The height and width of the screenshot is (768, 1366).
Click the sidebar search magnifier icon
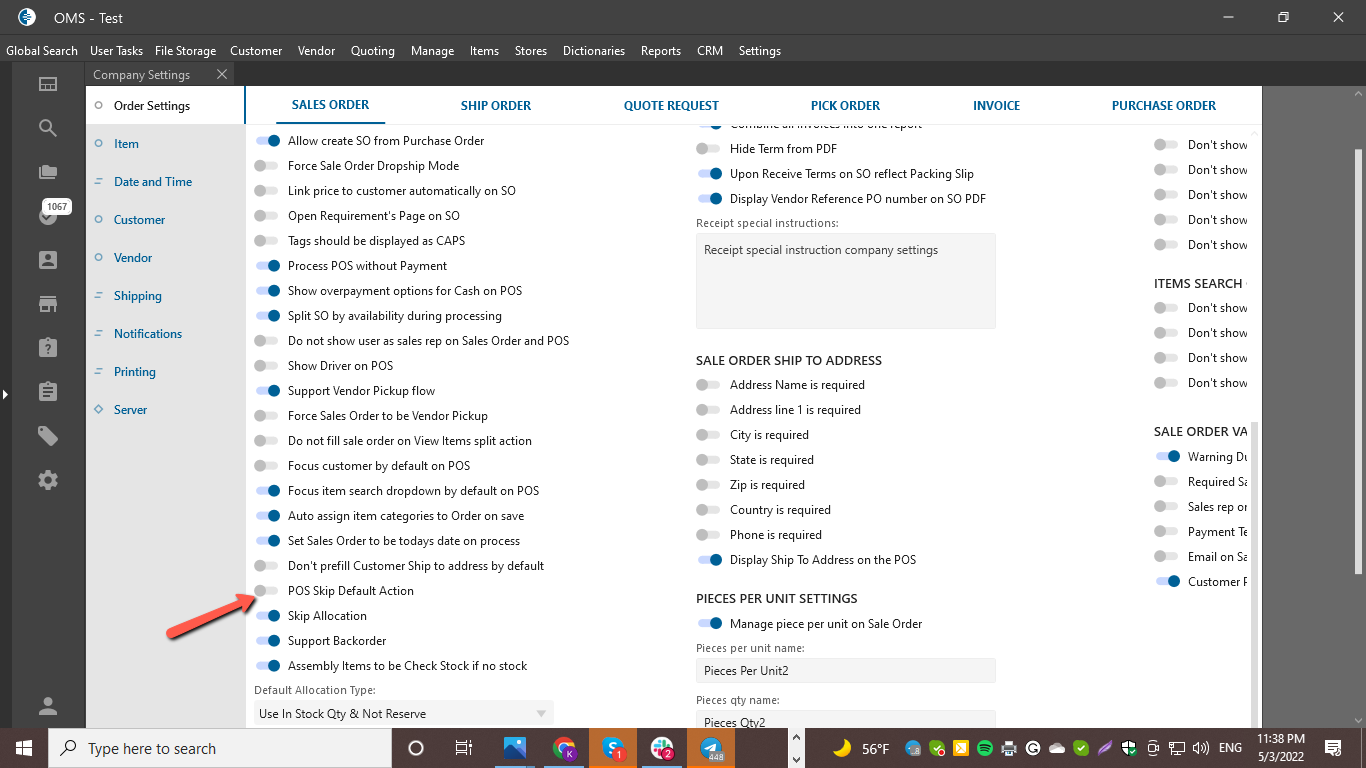tap(47, 128)
